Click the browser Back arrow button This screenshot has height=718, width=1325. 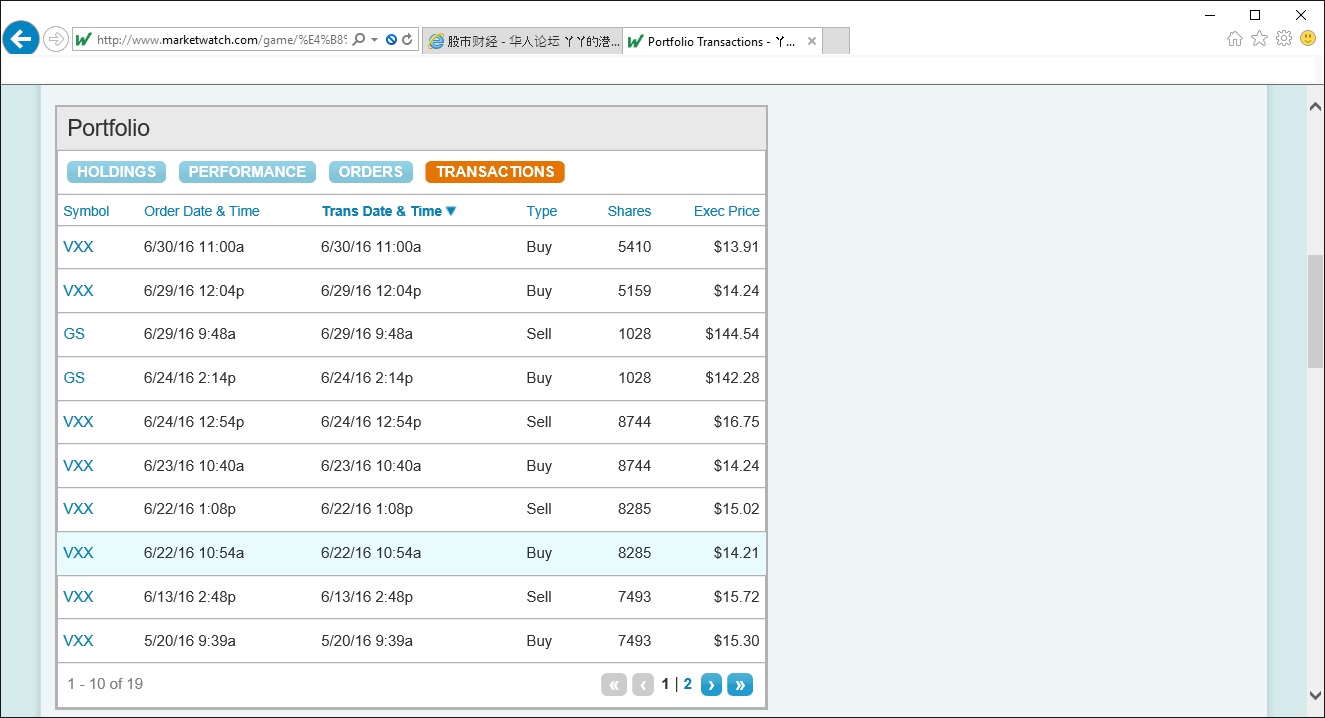pos(21,40)
